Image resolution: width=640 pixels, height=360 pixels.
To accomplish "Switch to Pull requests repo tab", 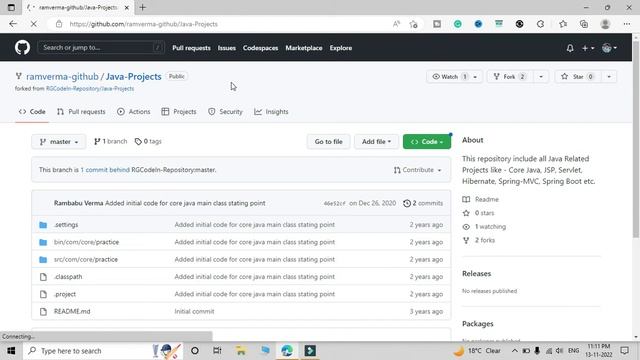I will [81, 112].
